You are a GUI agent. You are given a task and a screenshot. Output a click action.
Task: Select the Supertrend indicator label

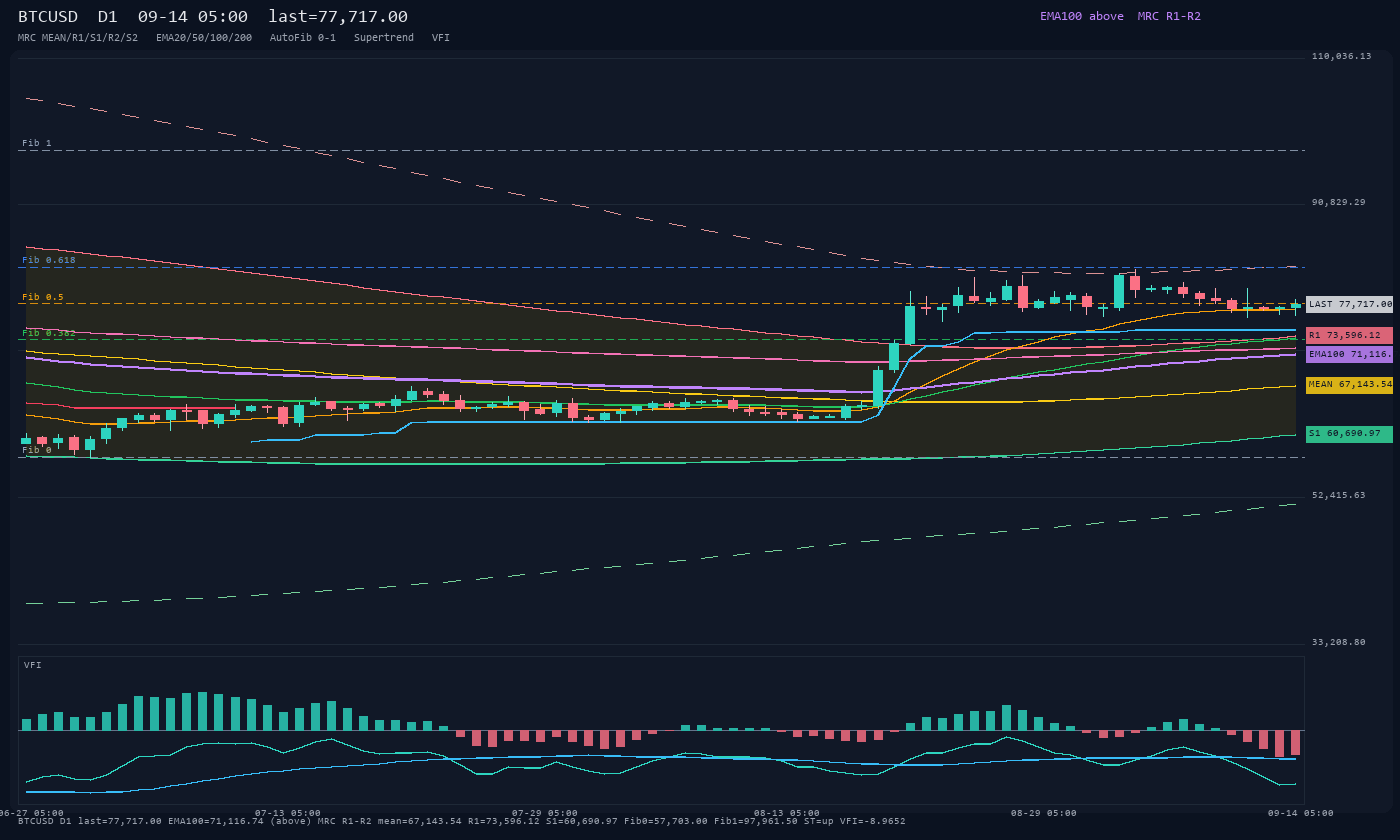click(x=384, y=38)
